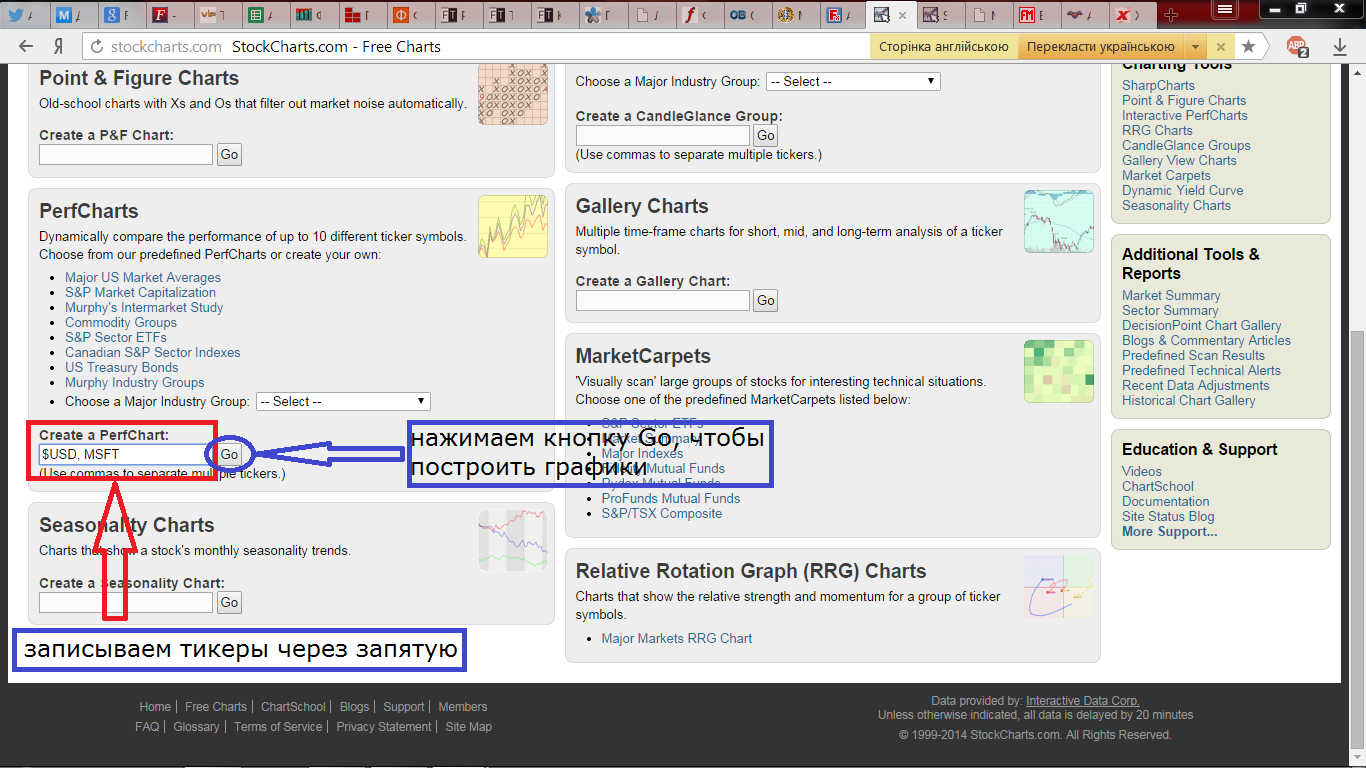This screenshot has height=768, width=1366.
Task: Focus the Create a P&F Chart input
Action: click(126, 154)
